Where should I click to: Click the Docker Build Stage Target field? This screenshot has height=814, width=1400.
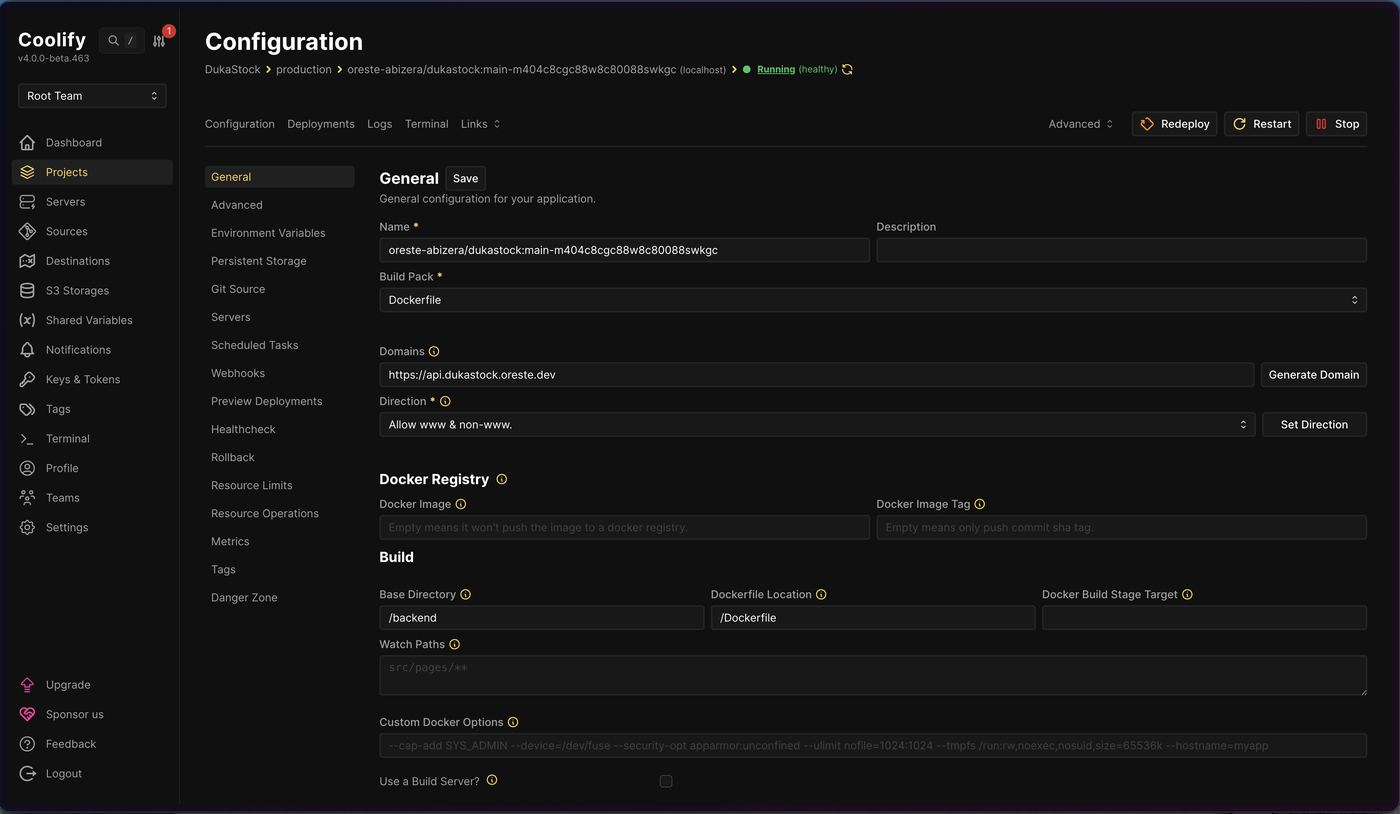[1204, 618]
